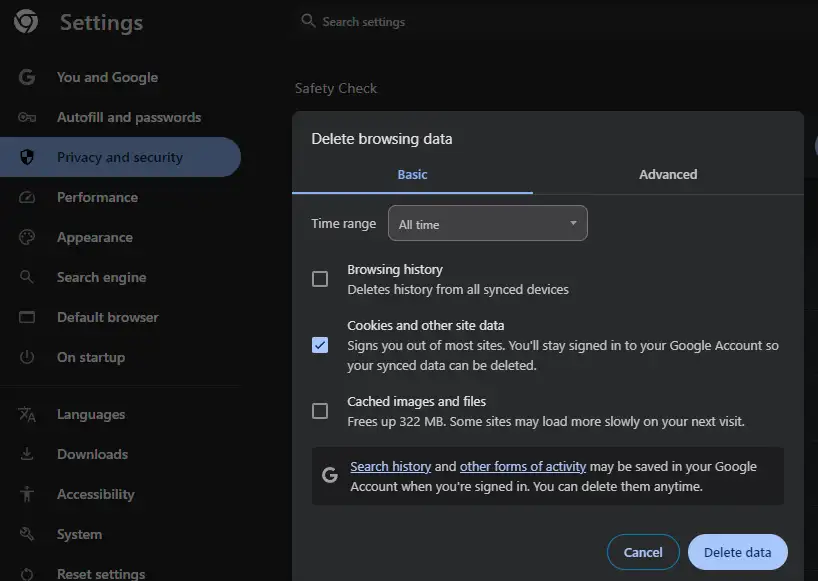The height and width of the screenshot is (581, 818).
Task: Open the Search history link
Action: point(390,466)
